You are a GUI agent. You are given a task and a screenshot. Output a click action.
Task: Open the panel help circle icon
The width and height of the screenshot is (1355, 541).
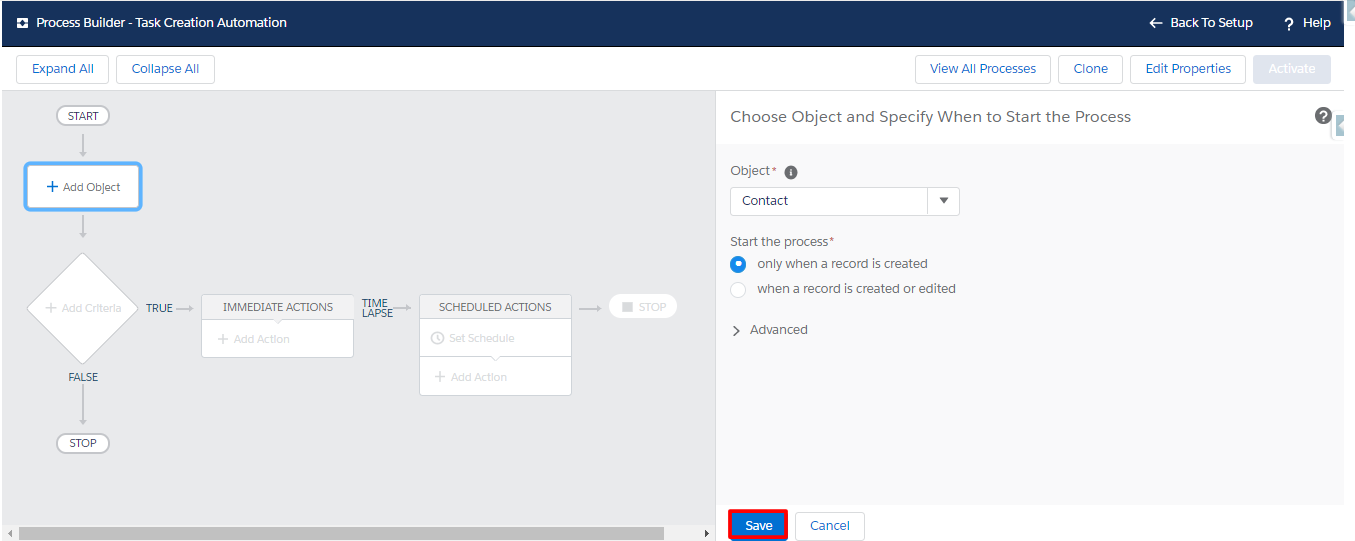click(1323, 116)
